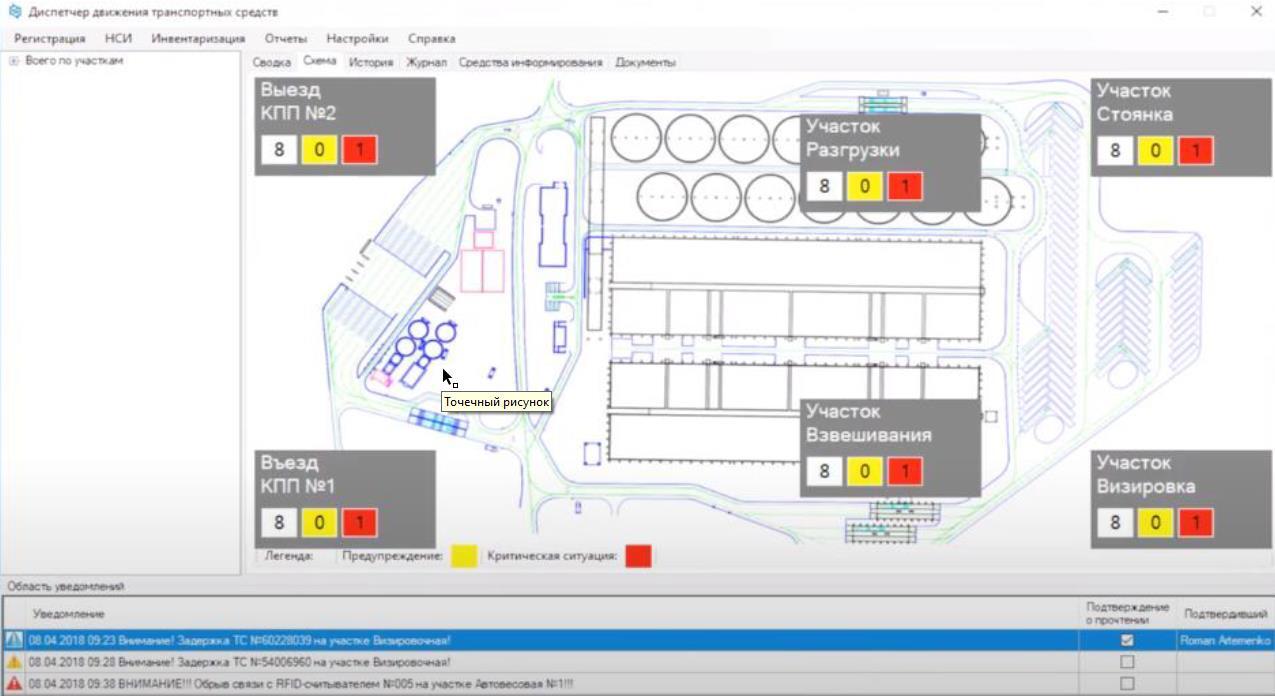Click yellow warning icon of ТС №54006960 notification

(x=14, y=662)
